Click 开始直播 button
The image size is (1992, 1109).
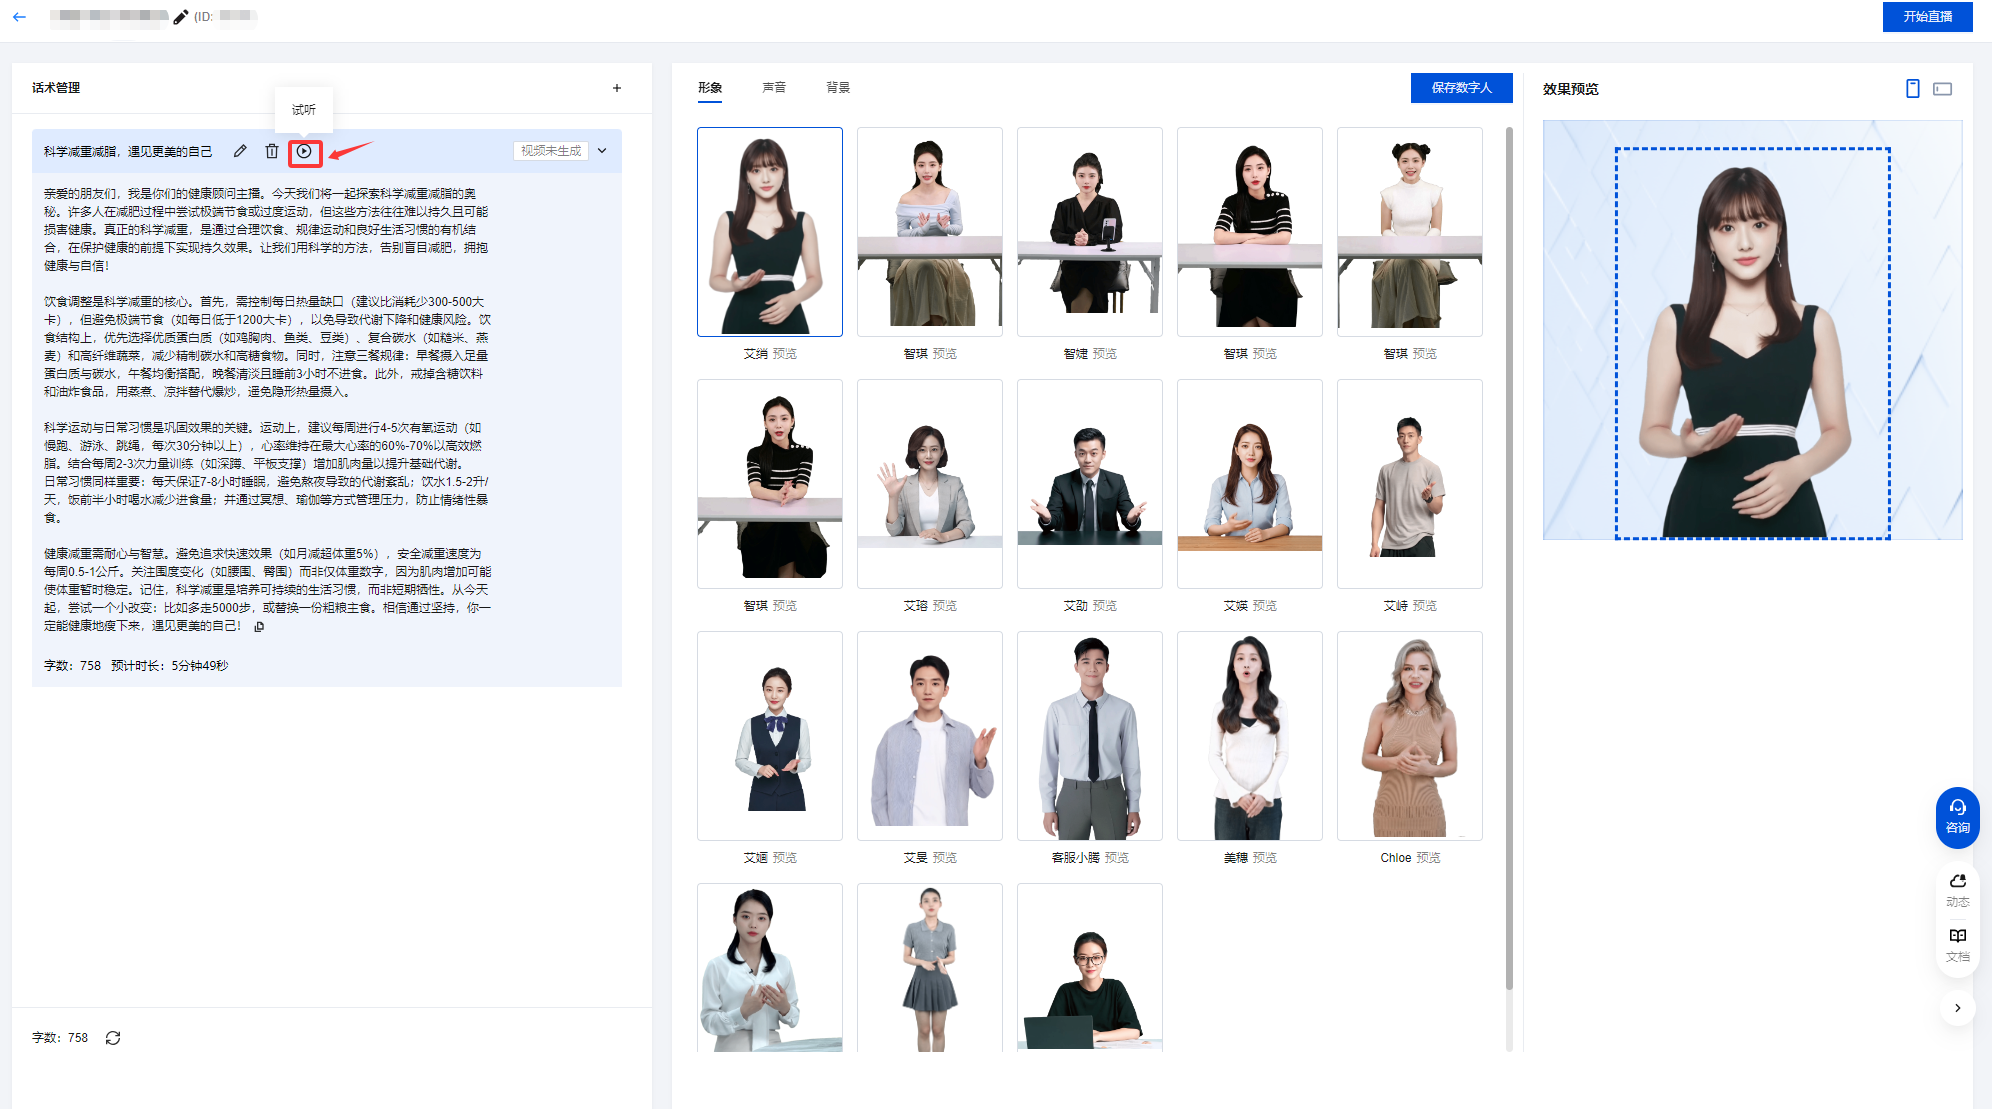tap(1927, 17)
